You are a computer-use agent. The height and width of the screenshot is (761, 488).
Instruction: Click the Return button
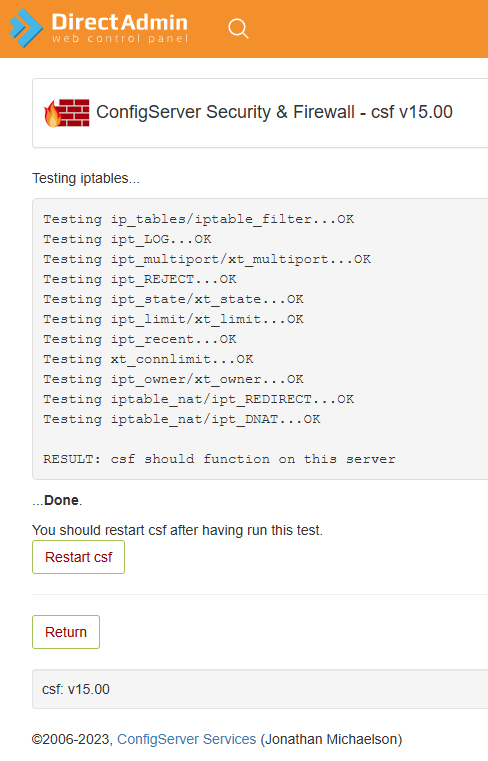pyautogui.click(x=66, y=632)
